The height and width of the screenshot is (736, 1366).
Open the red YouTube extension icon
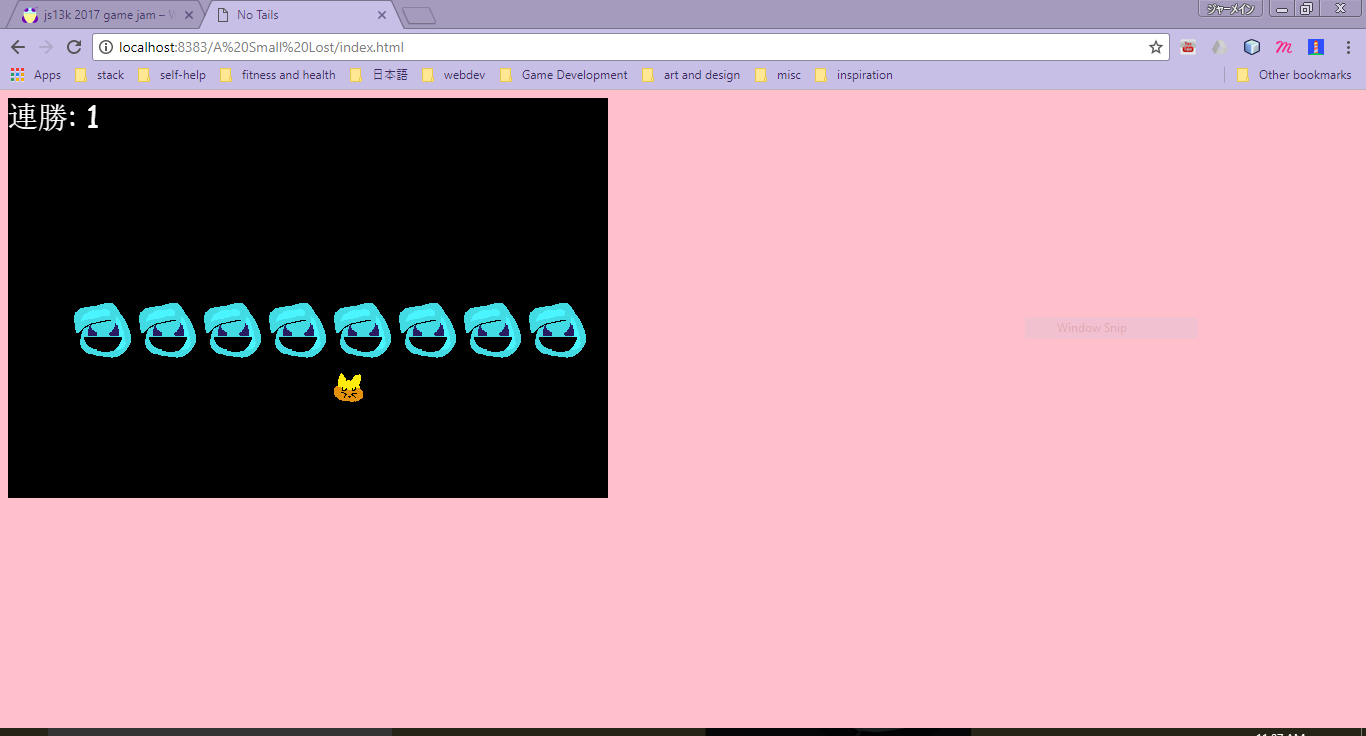[x=1188, y=47]
